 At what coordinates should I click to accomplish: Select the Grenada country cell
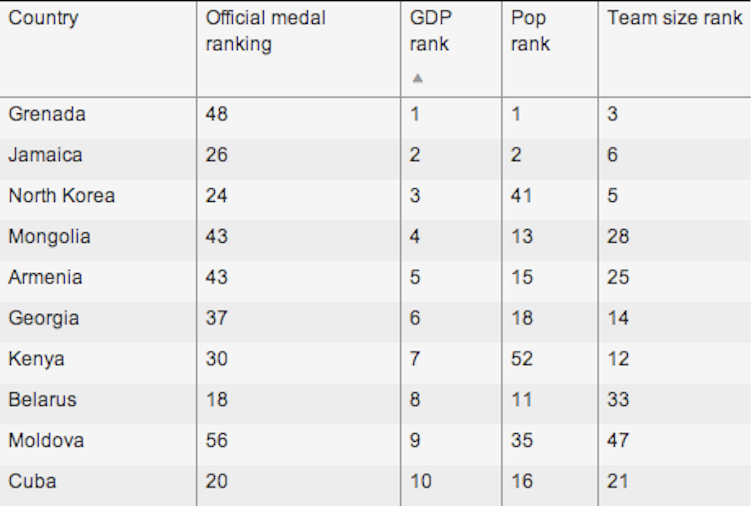tap(47, 114)
